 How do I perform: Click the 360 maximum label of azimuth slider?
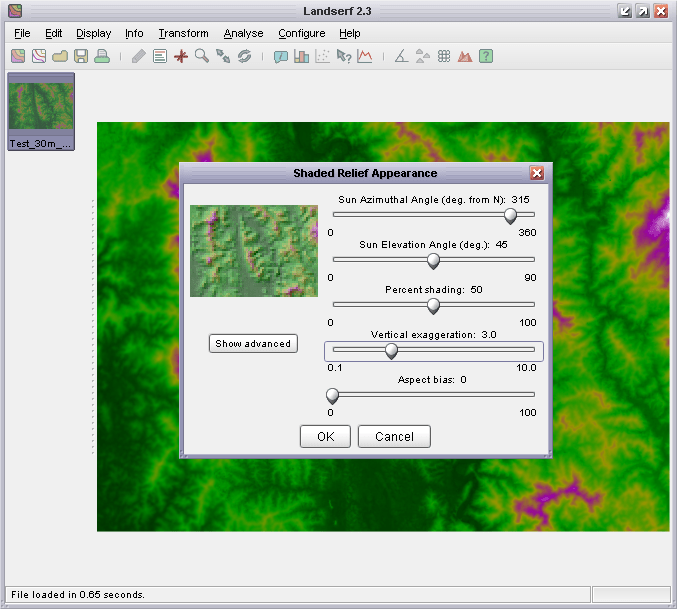tap(527, 233)
